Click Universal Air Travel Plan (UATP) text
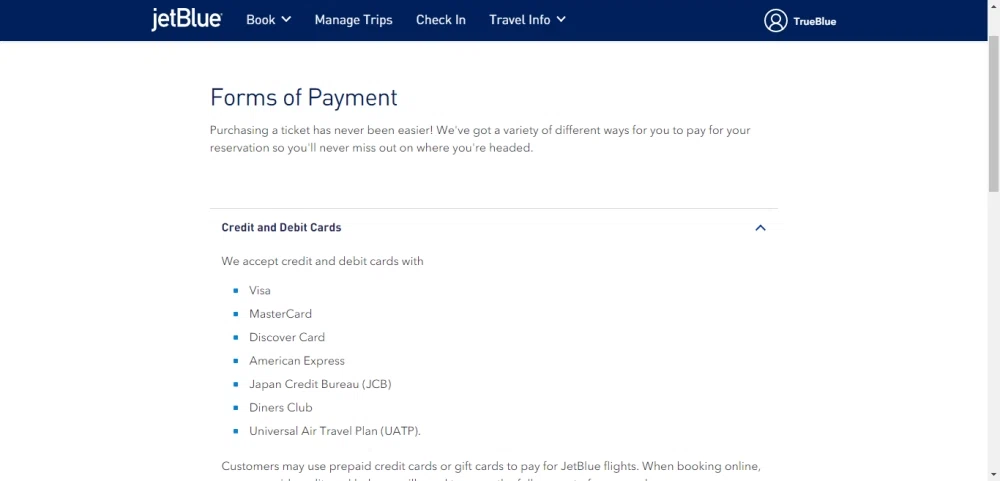The image size is (1000, 481). (x=335, y=431)
